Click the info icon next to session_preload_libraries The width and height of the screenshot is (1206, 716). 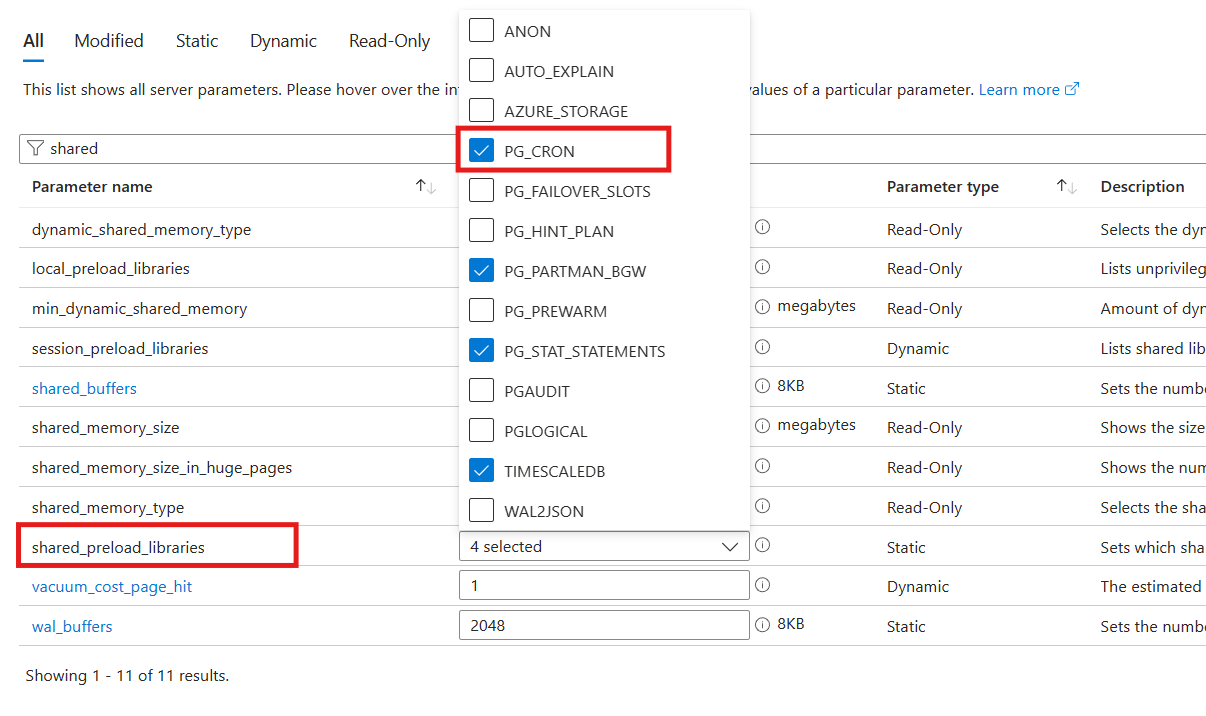[762, 347]
